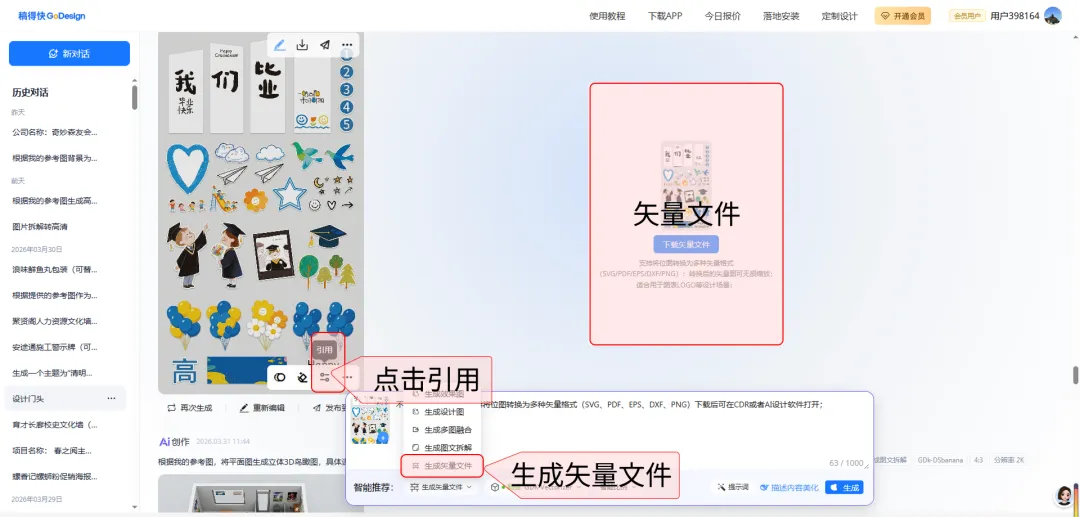
Task: Click the eraser icon on the image toolbar
Action: (302, 377)
